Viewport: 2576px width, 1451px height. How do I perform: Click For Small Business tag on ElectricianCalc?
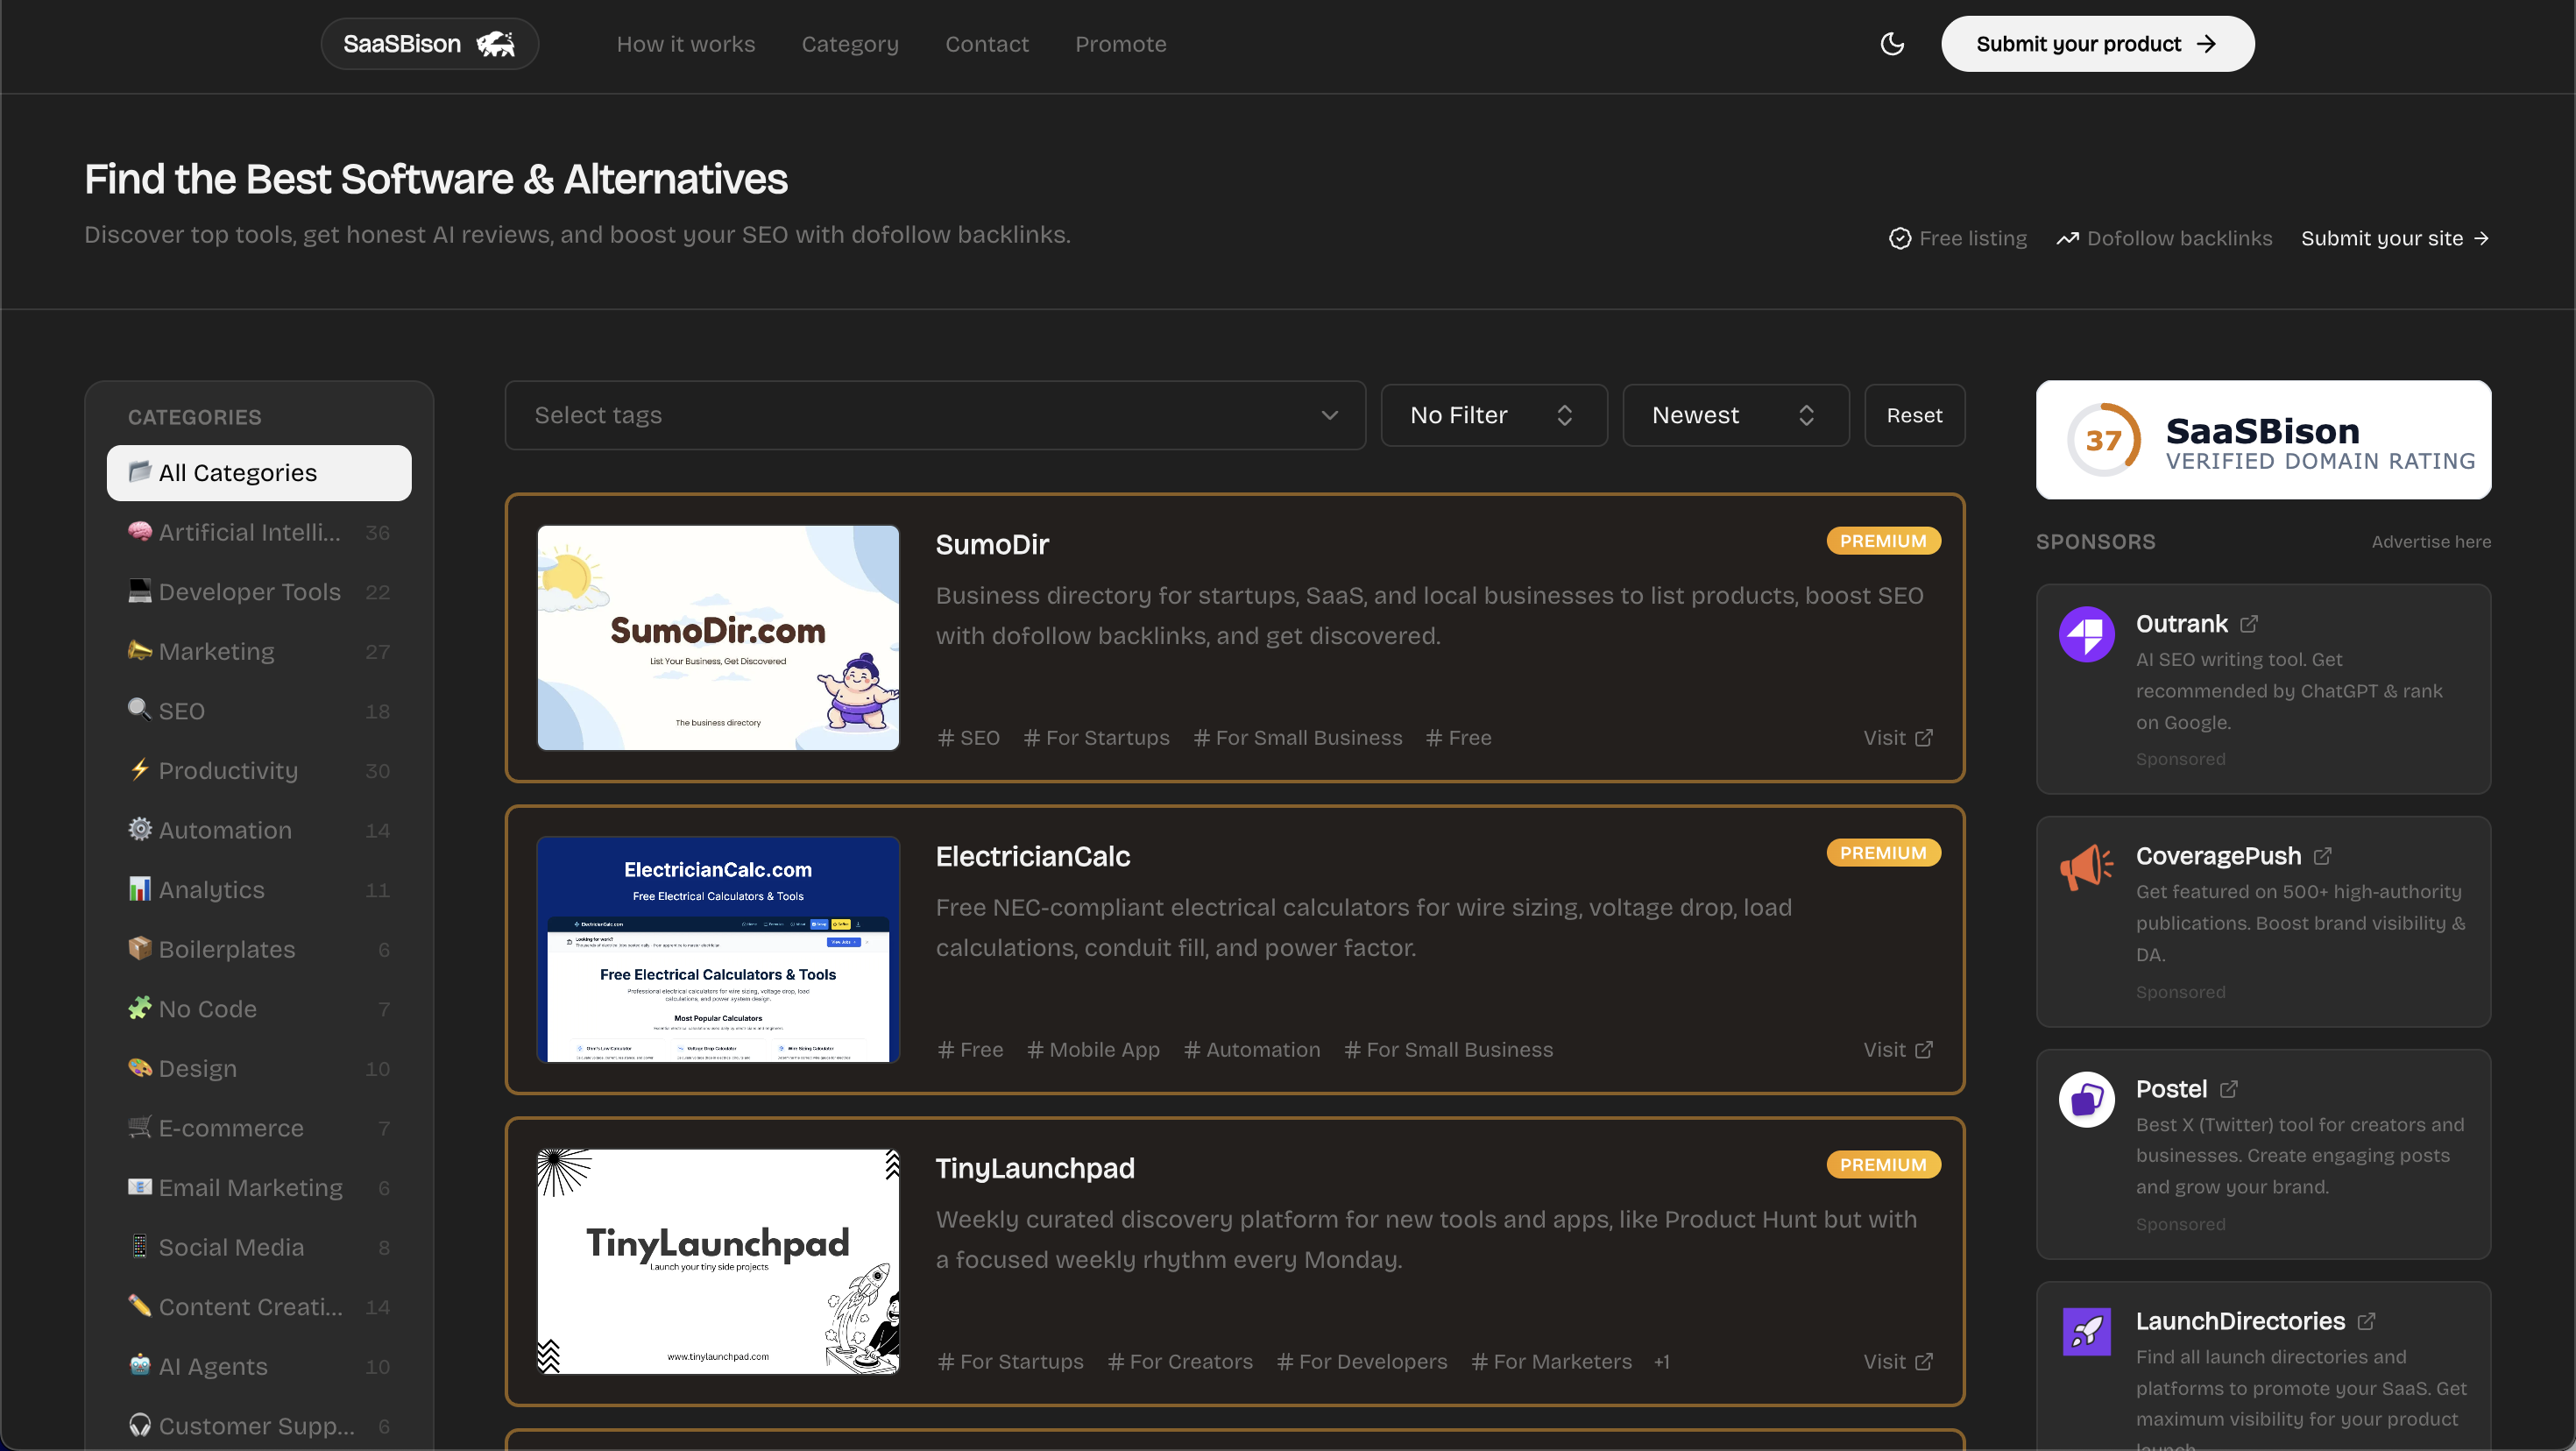(1448, 1050)
